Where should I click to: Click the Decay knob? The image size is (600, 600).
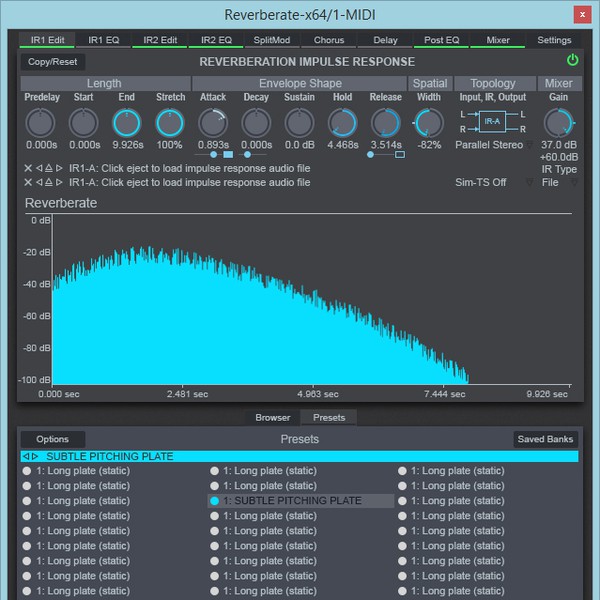256,123
